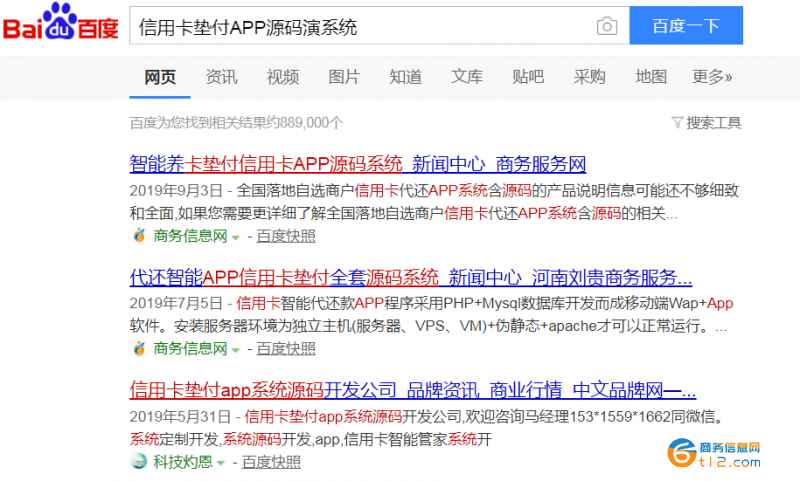The width and height of the screenshot is (800, 481).
Task: Switch to the 视频 tab
Action: click(x=283, y=77)
